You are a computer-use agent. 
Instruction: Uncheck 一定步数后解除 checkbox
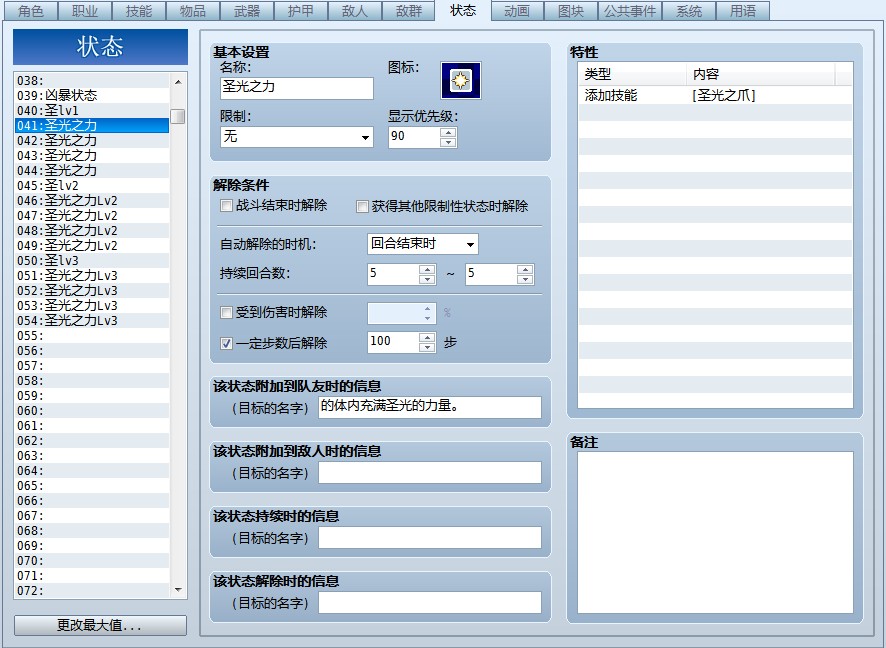[x=227, y=343]
